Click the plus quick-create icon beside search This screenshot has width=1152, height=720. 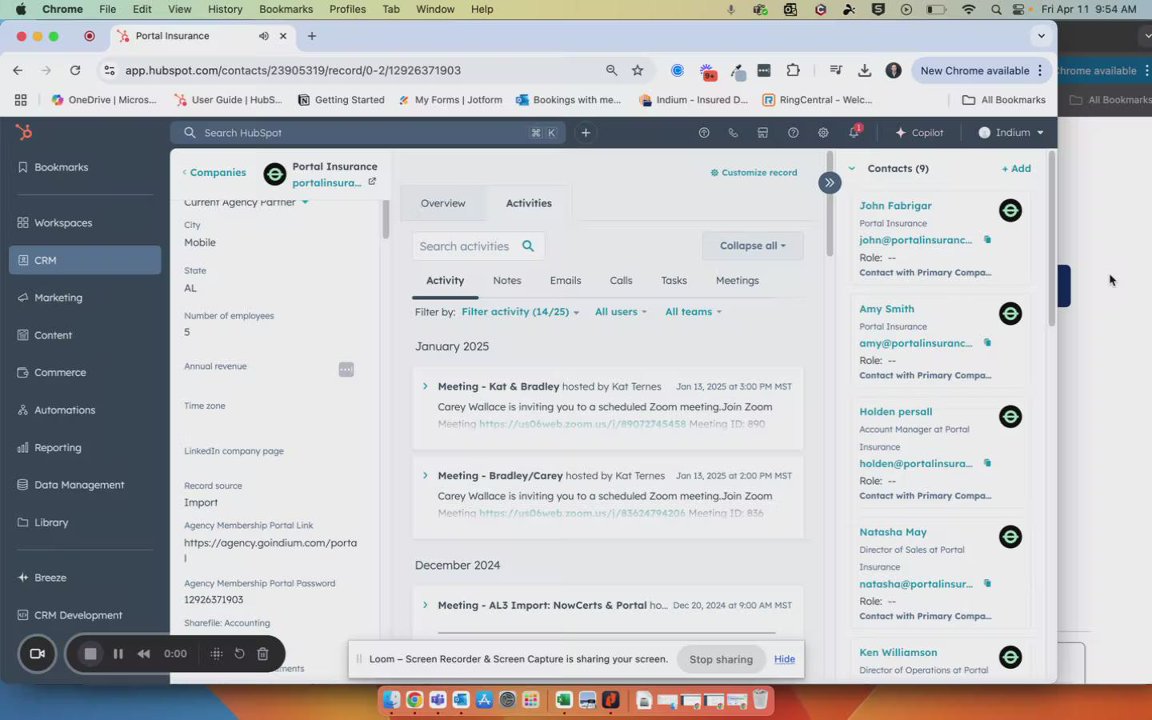(586, 133)
